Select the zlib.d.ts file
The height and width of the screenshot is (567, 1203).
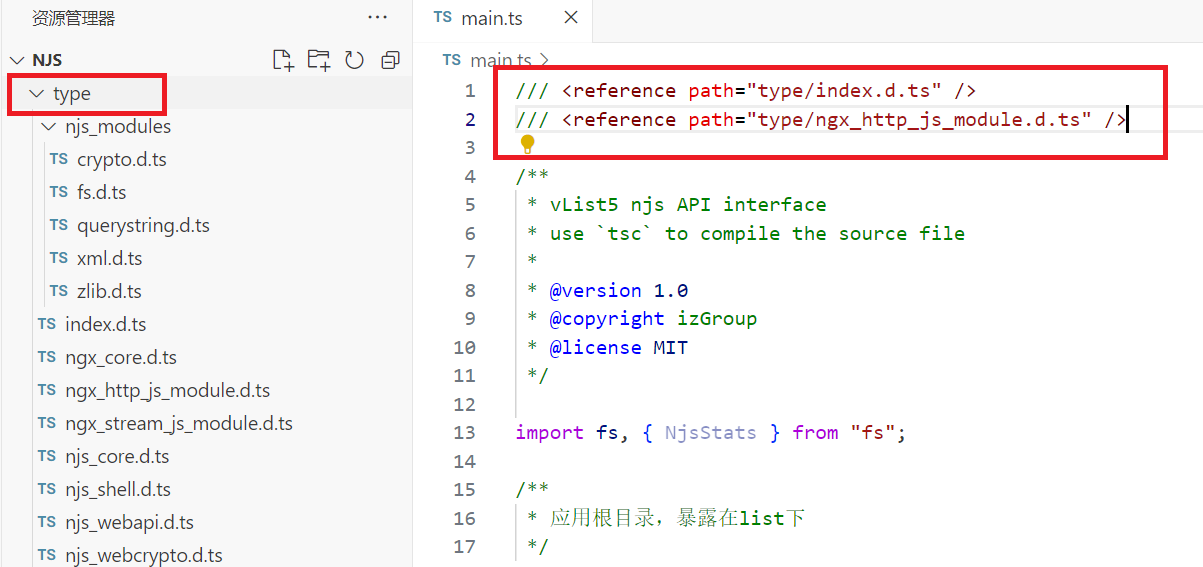pos(109,291)
